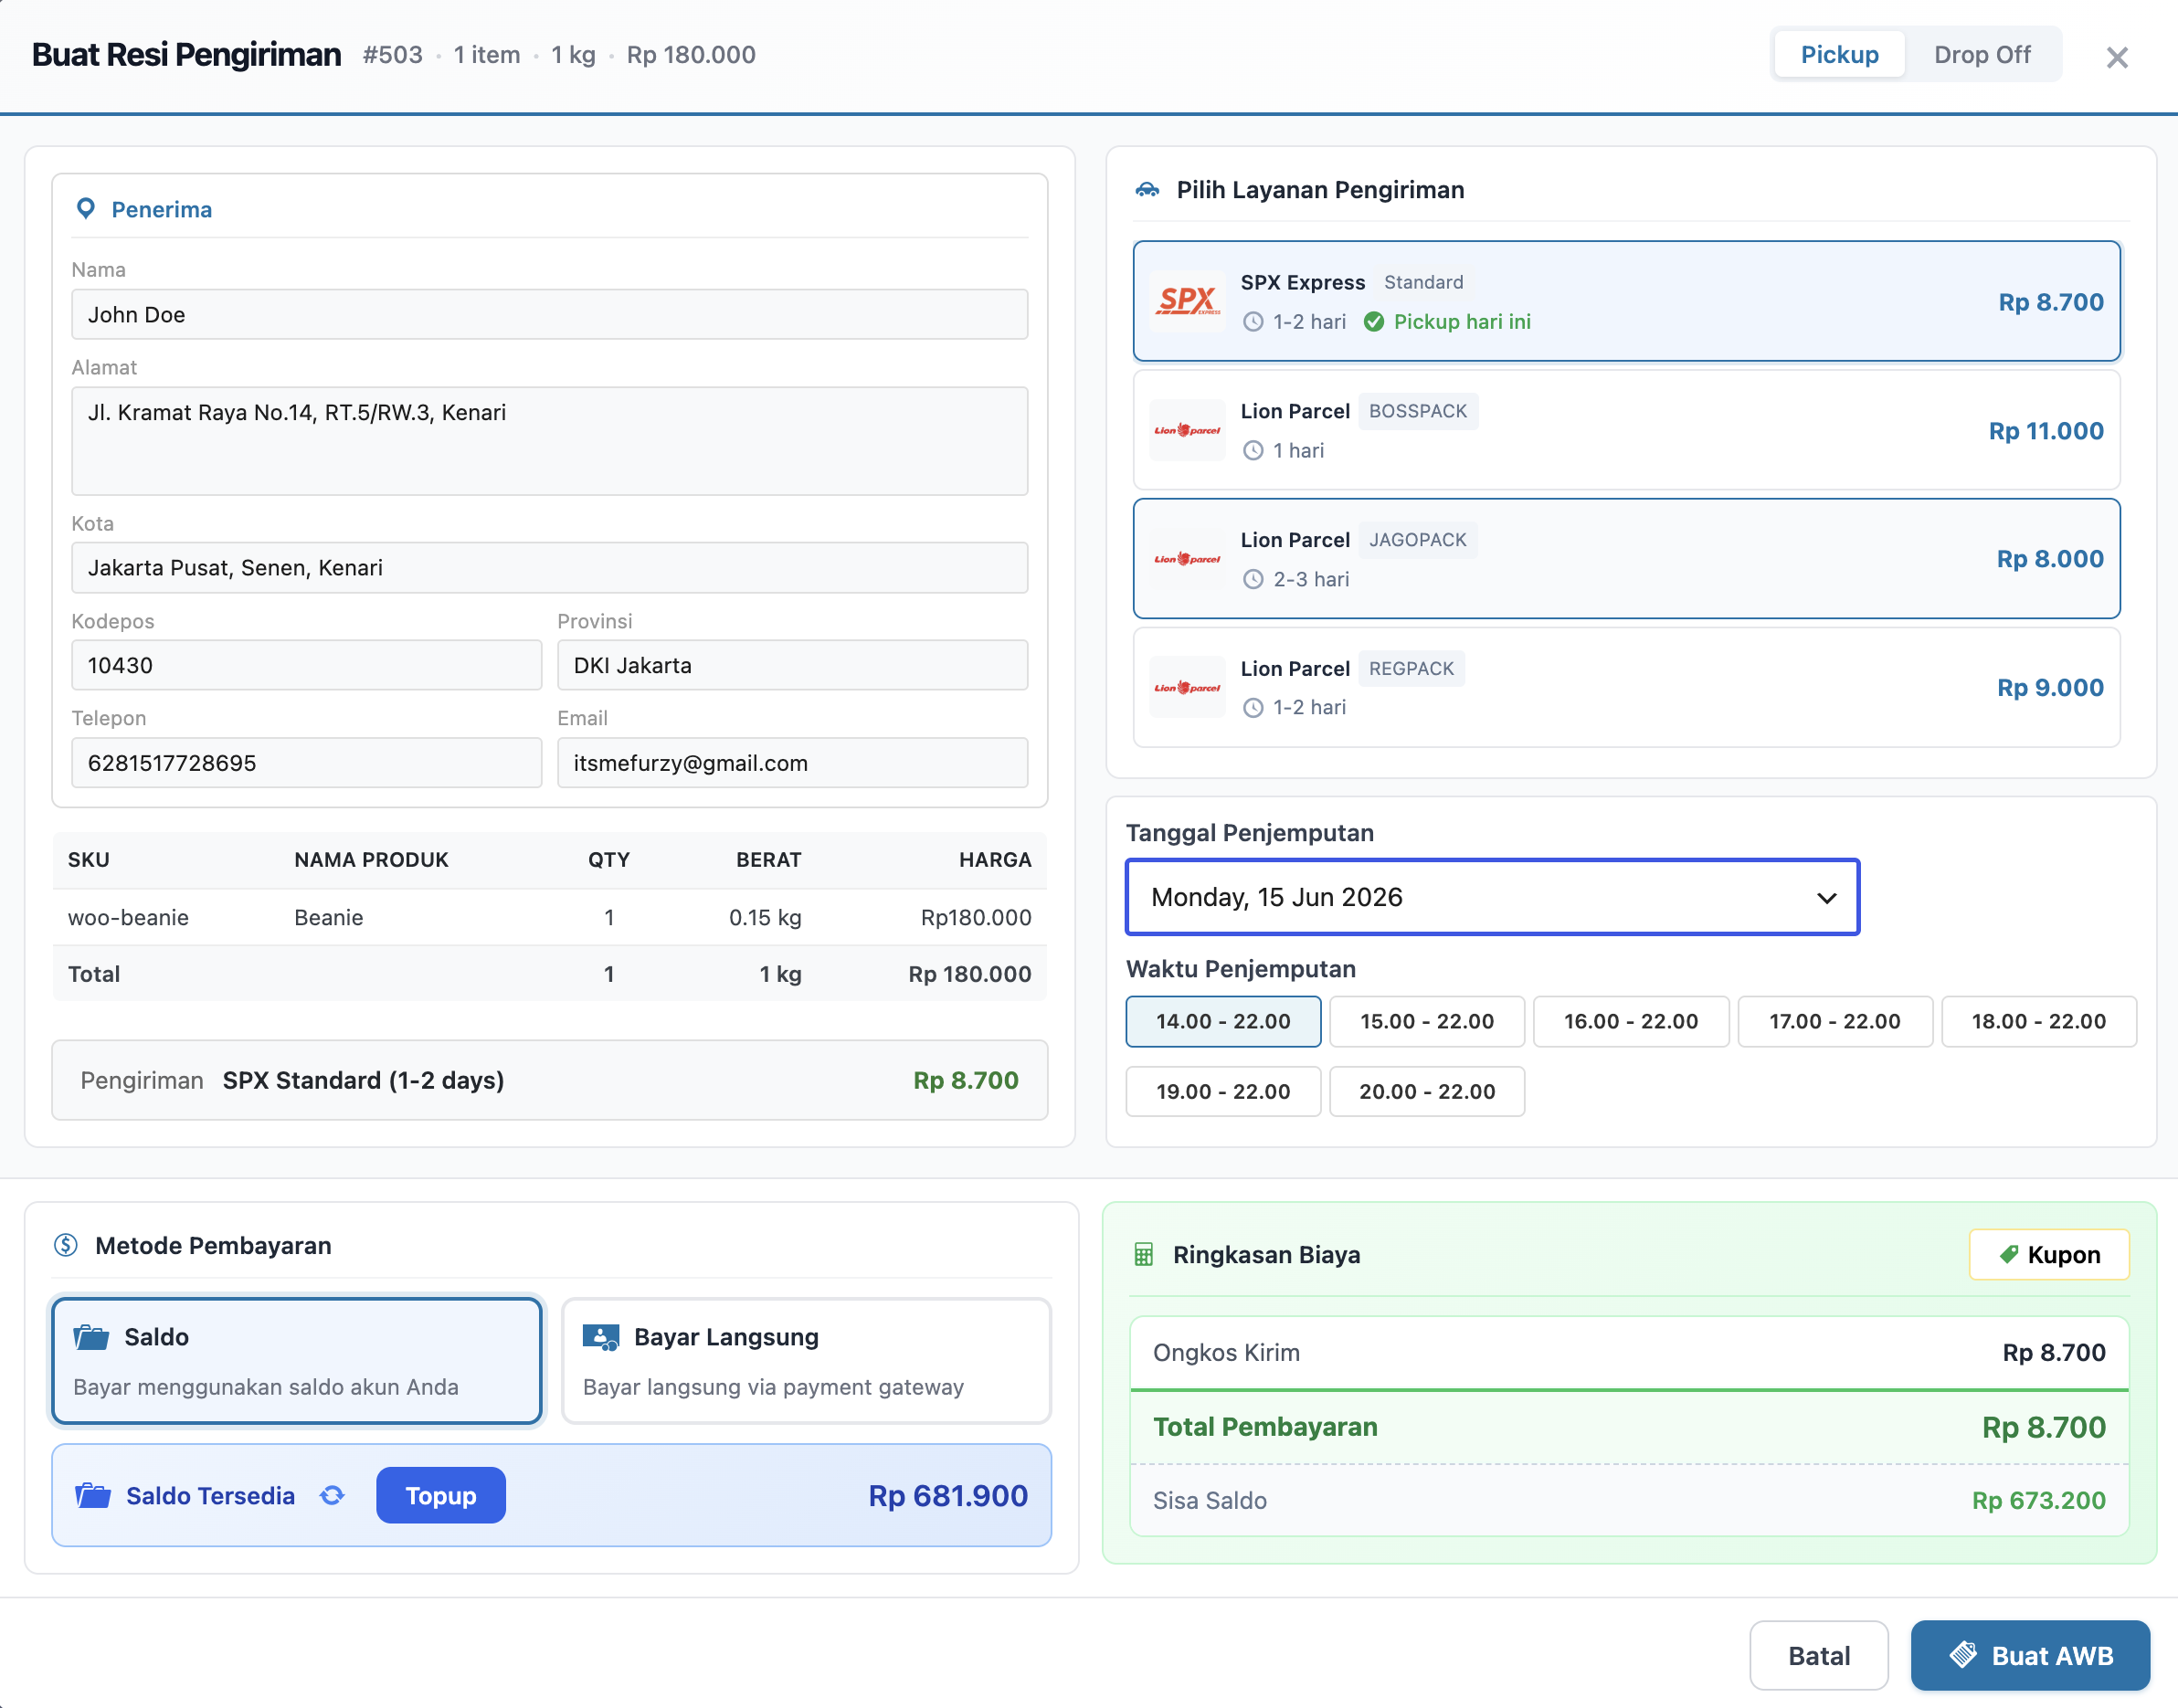Viewport: 2178px width, 1708px height.
Task: Click the Telepon input field
Action: click(306, 763)
